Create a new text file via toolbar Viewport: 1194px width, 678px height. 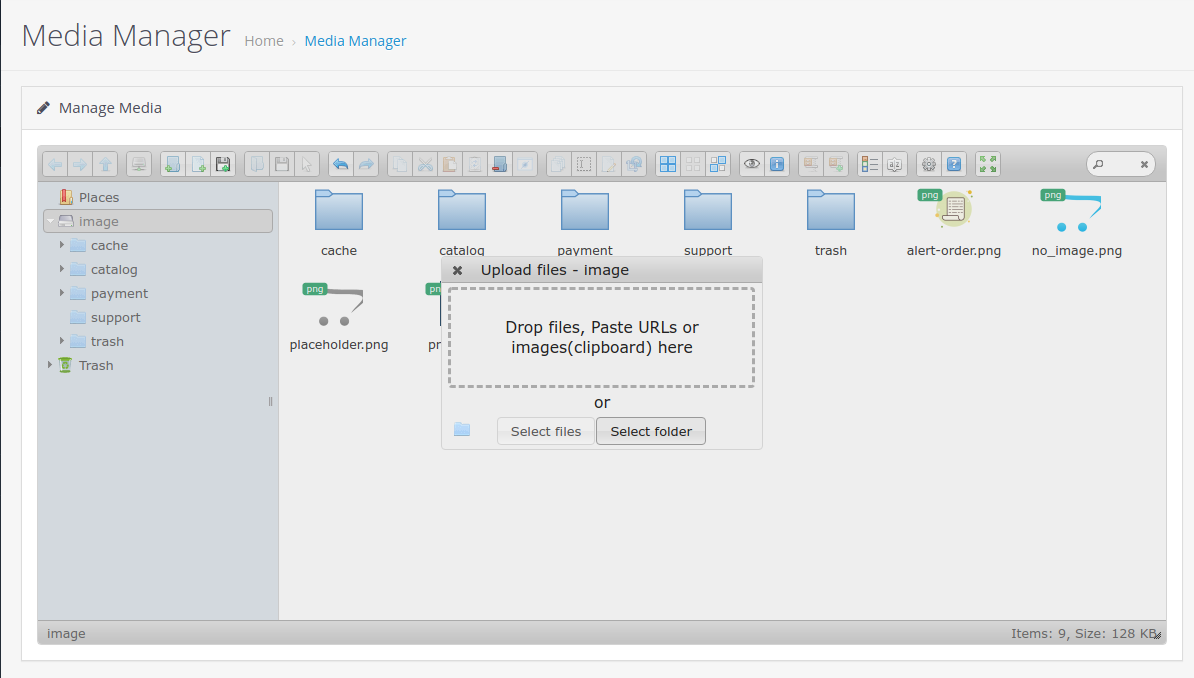[197, 163]
